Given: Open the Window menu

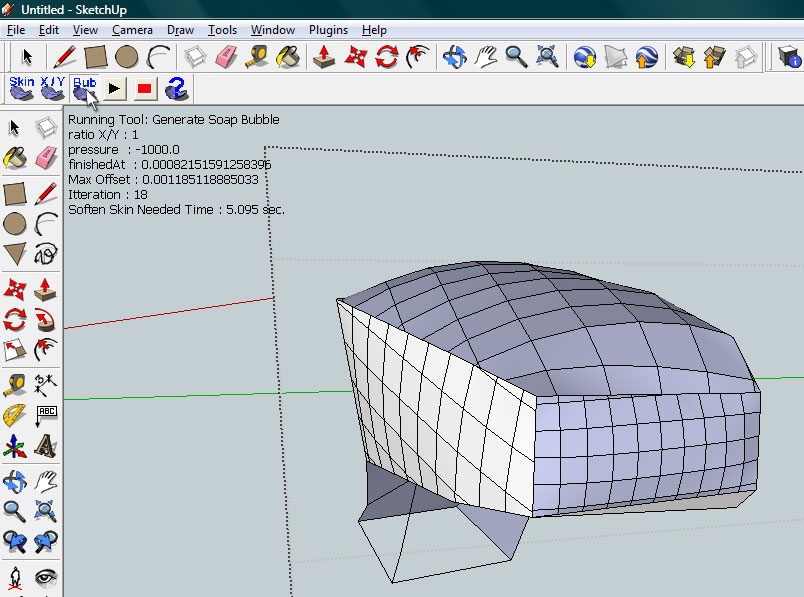Looking at the screenshot, I should point(272,30).
